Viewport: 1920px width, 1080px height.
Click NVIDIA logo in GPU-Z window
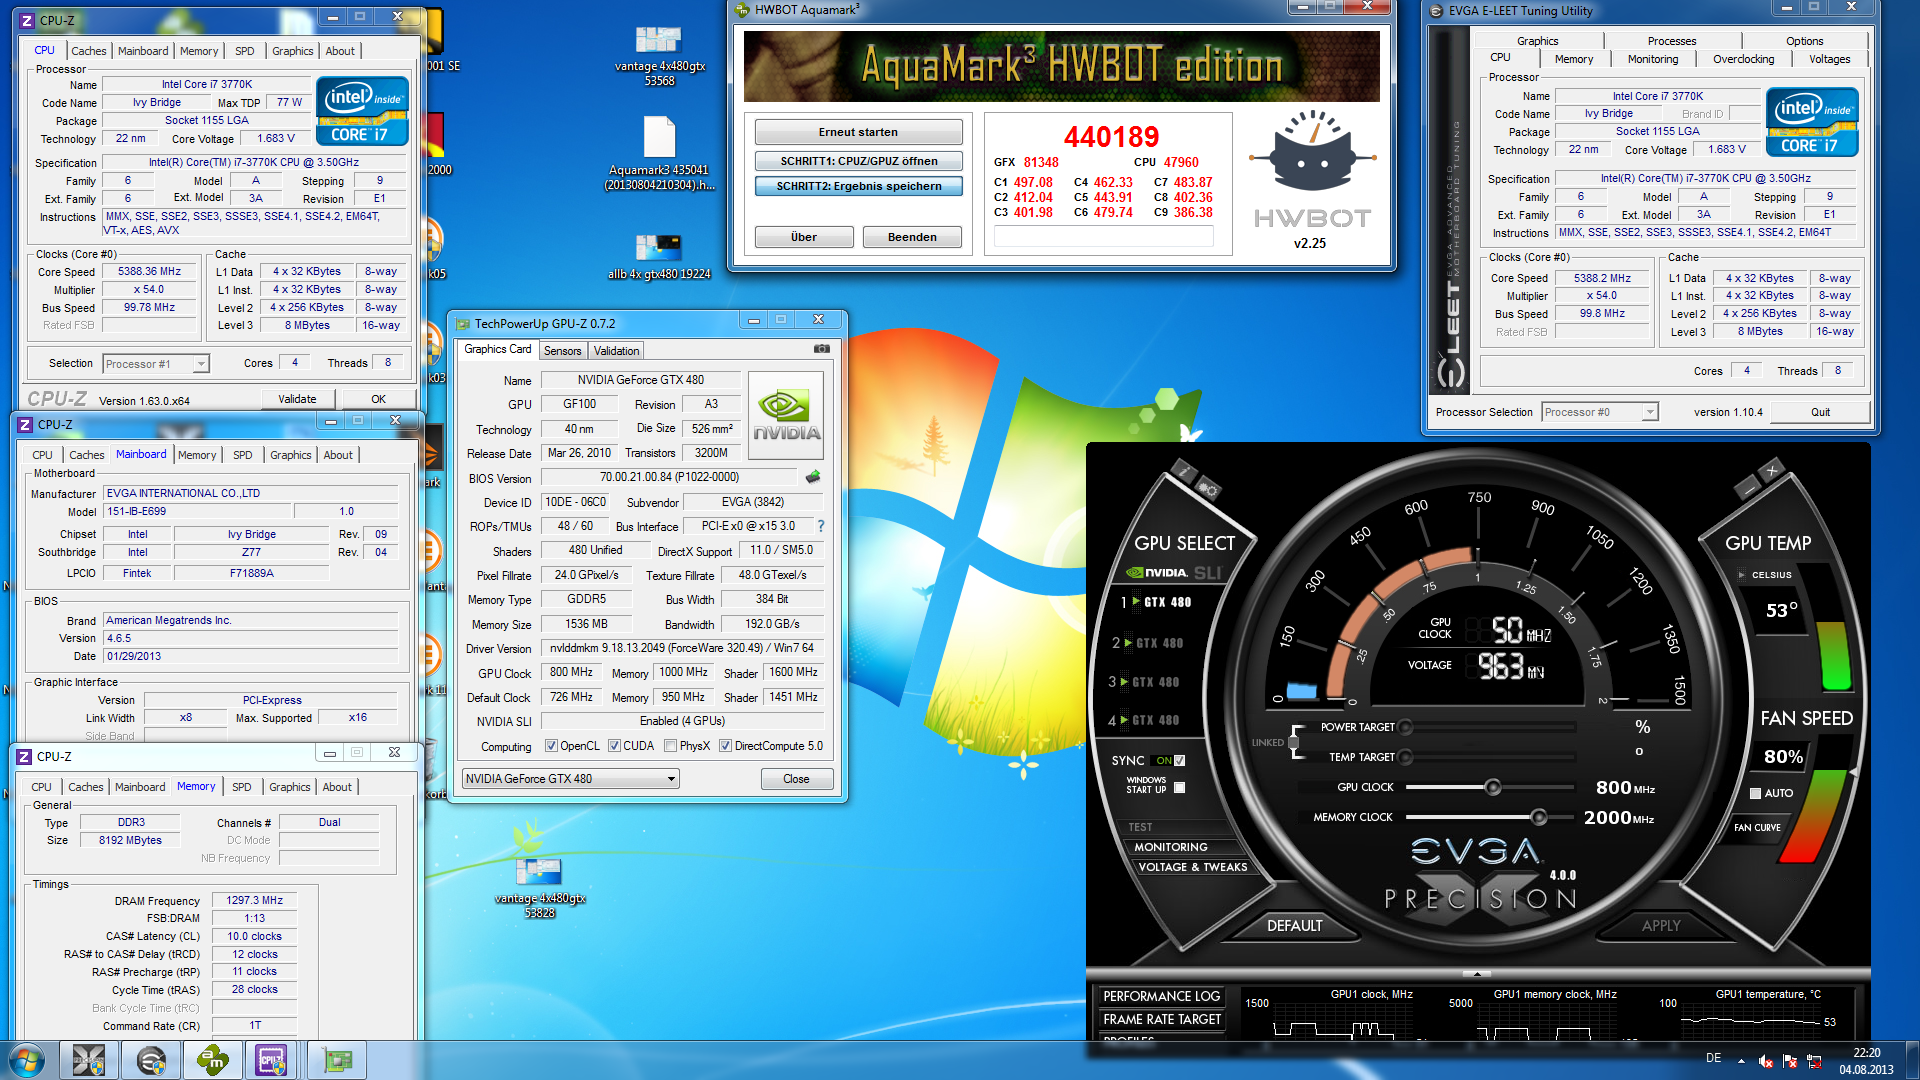786,416
